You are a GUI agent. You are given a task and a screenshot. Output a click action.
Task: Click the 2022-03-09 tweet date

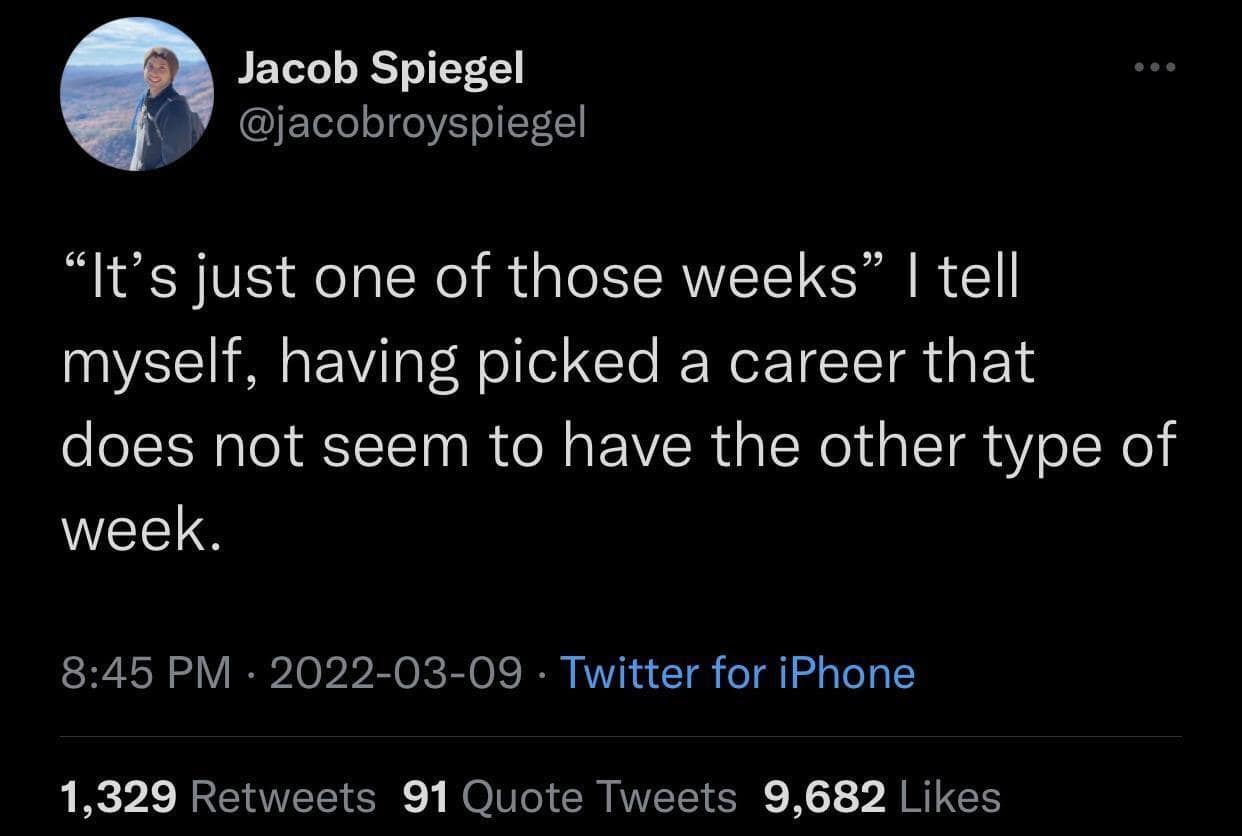coord(395,673)
